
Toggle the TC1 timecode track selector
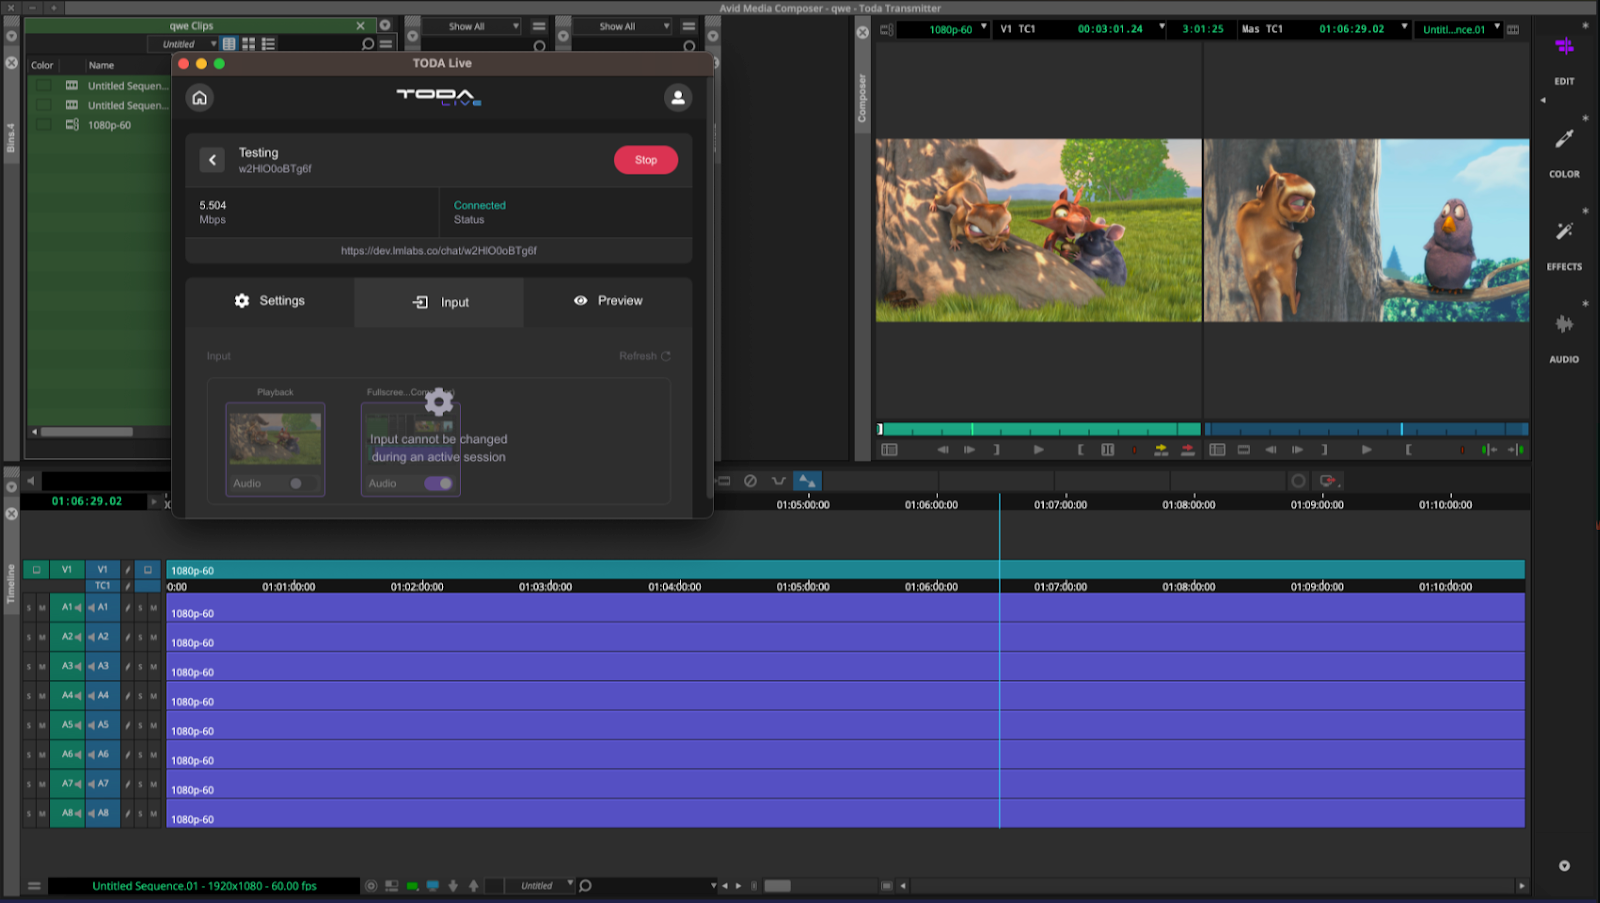pyautogui.click(x=102, y=586)
